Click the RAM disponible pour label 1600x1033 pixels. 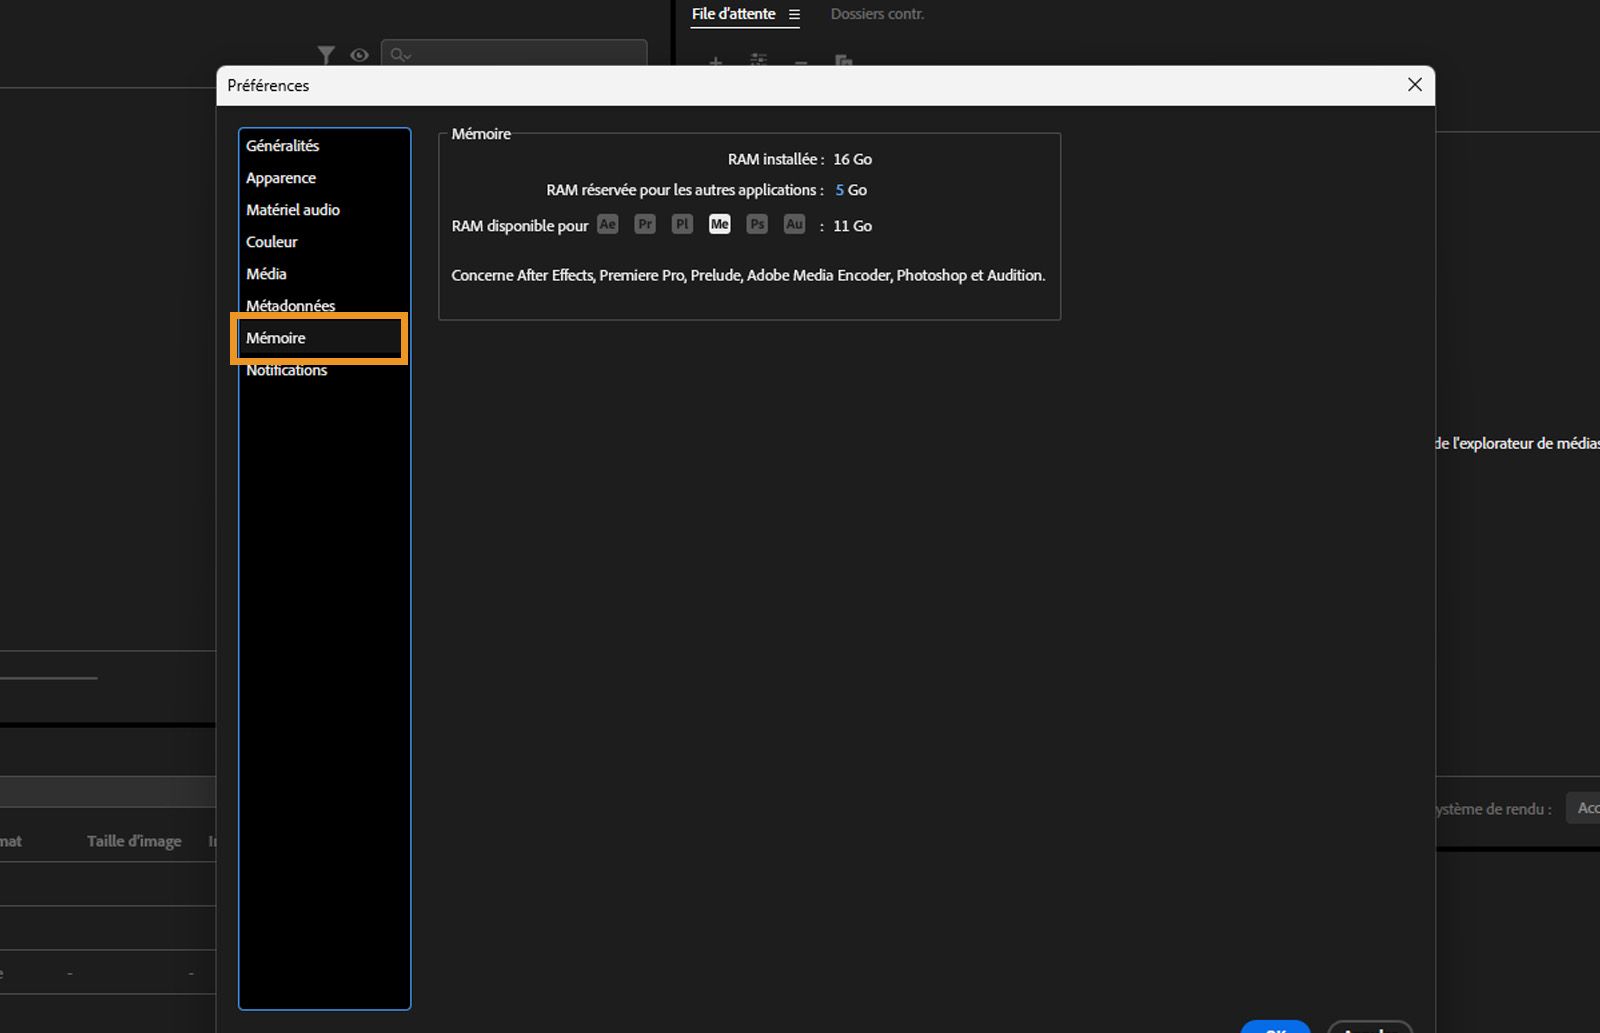coord(520,226)
